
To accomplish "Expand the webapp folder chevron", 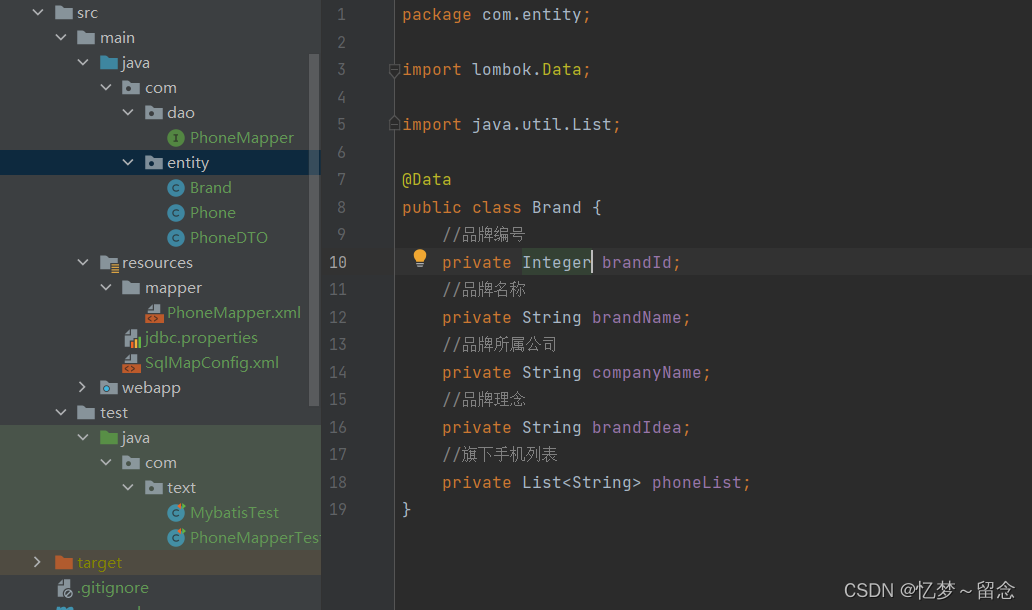I will 82,388.
